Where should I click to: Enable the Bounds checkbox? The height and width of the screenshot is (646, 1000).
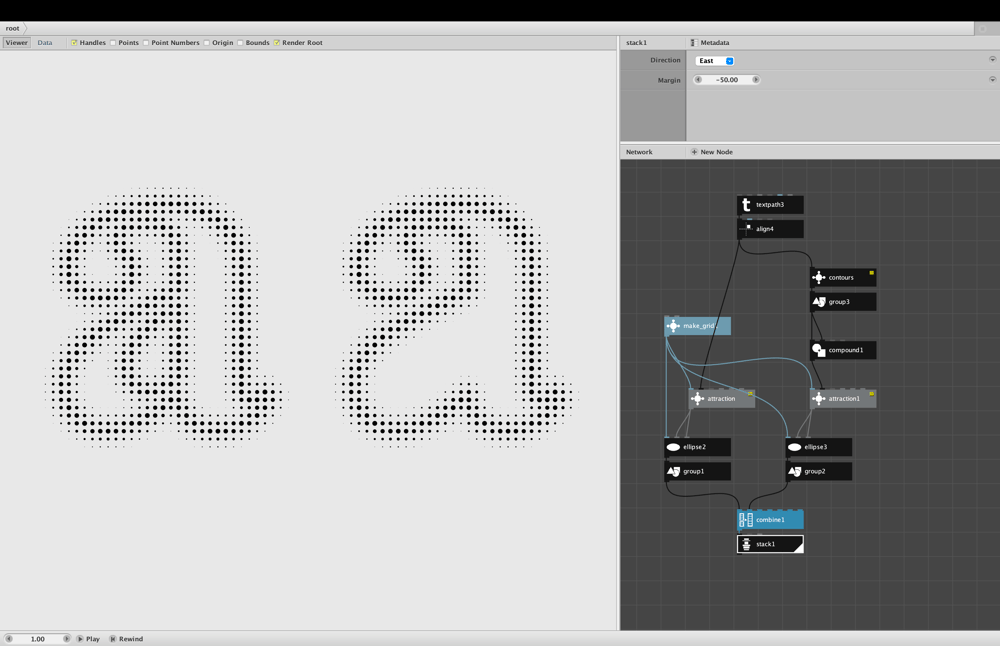240,43
